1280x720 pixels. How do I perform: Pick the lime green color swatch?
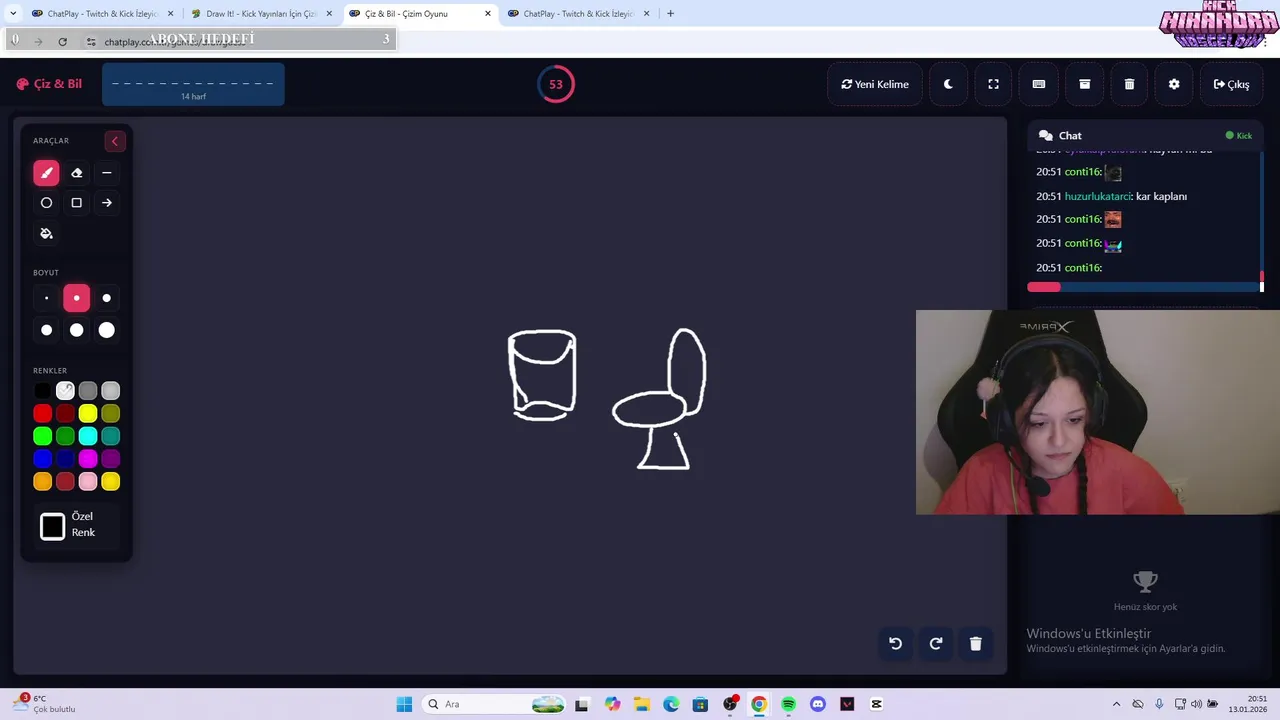click(42, 436)
